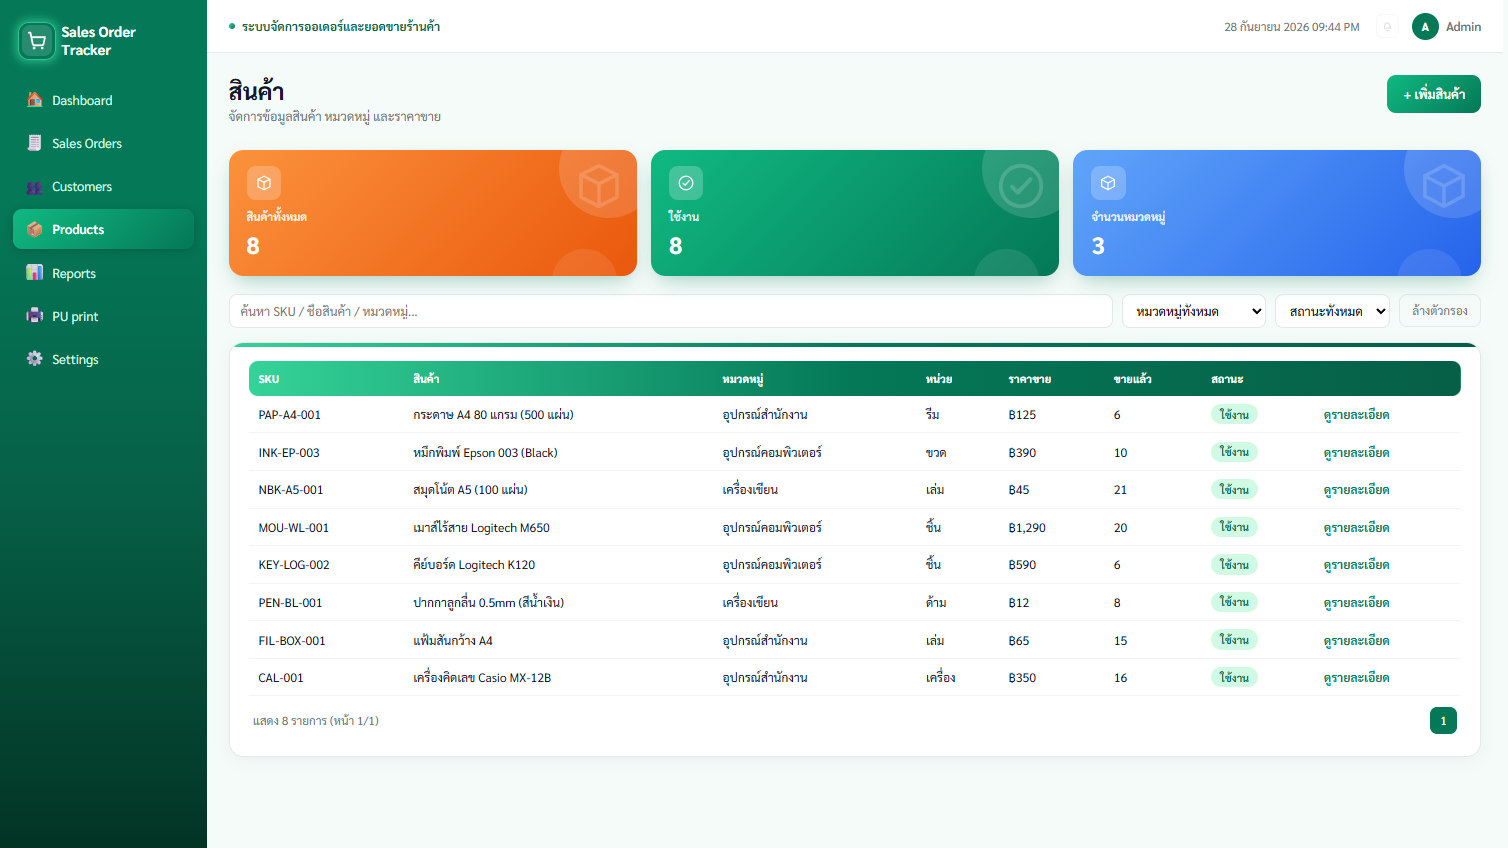View details for CAL-001

click(x=1356, y=678)
